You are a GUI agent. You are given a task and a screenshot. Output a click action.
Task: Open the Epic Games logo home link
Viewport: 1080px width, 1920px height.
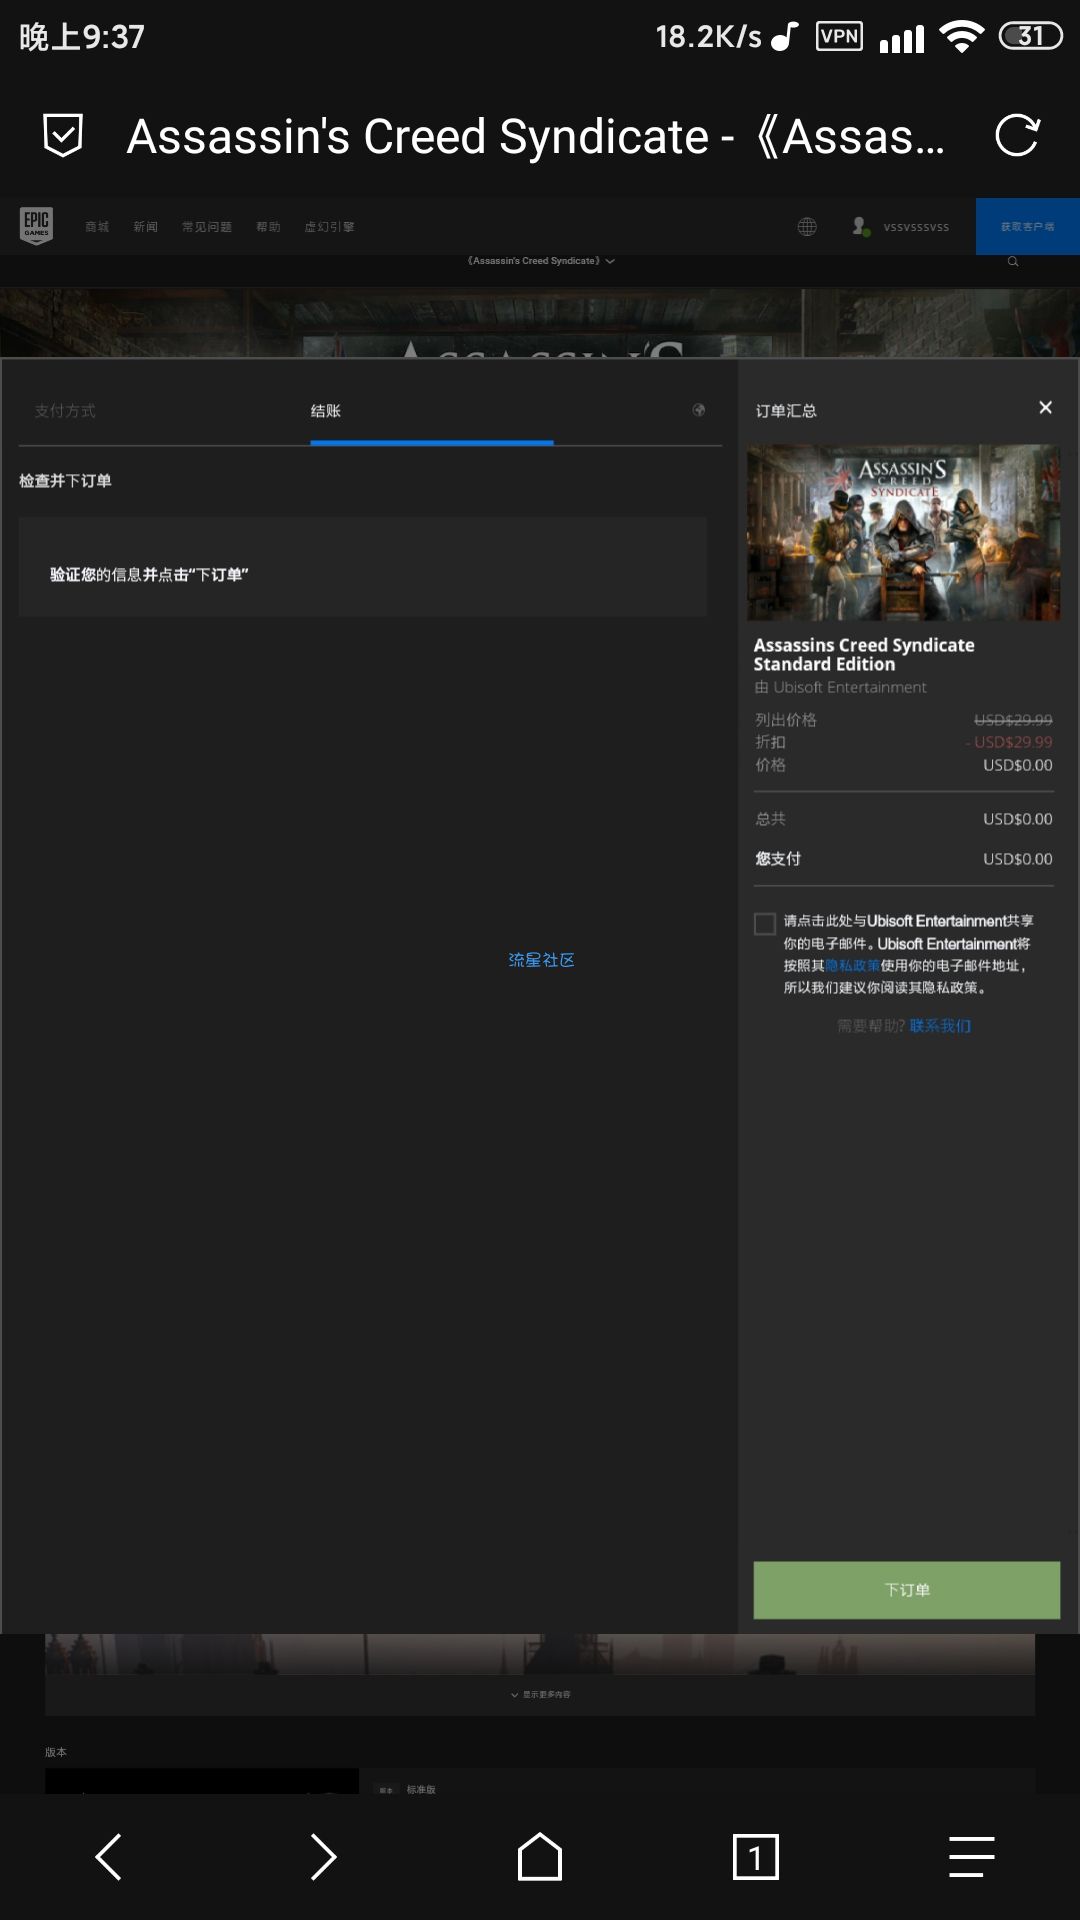point(36,226)
